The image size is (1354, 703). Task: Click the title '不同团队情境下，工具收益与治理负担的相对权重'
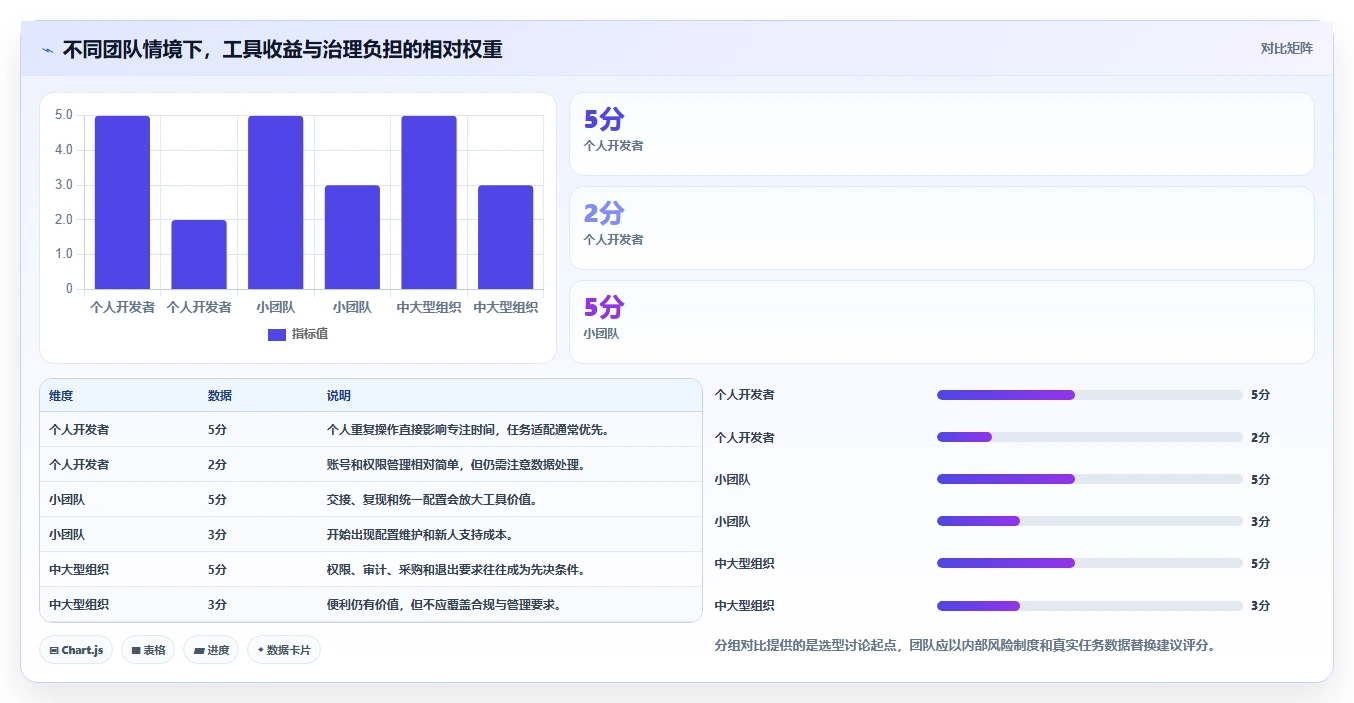282,49
